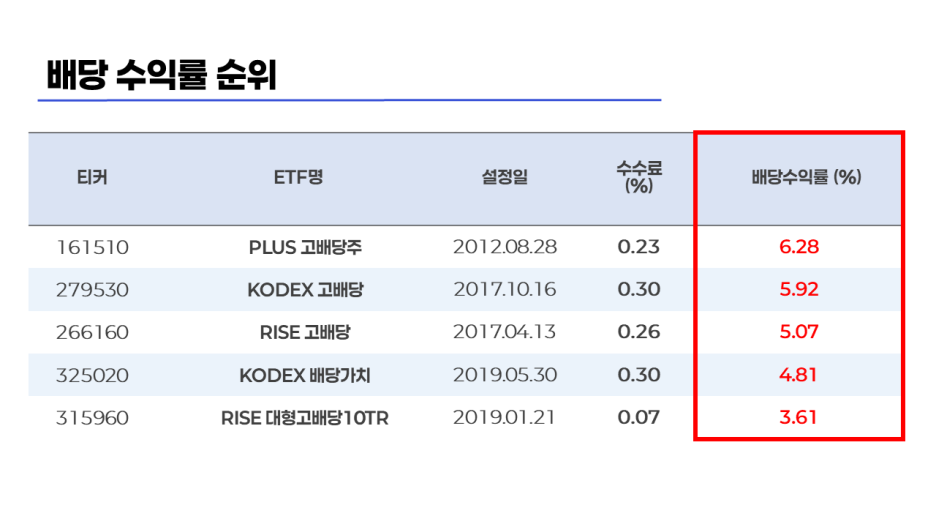Click the date '2017.10.16'
Viewport: 936px width, 527px height.
(x=505, y=289)
